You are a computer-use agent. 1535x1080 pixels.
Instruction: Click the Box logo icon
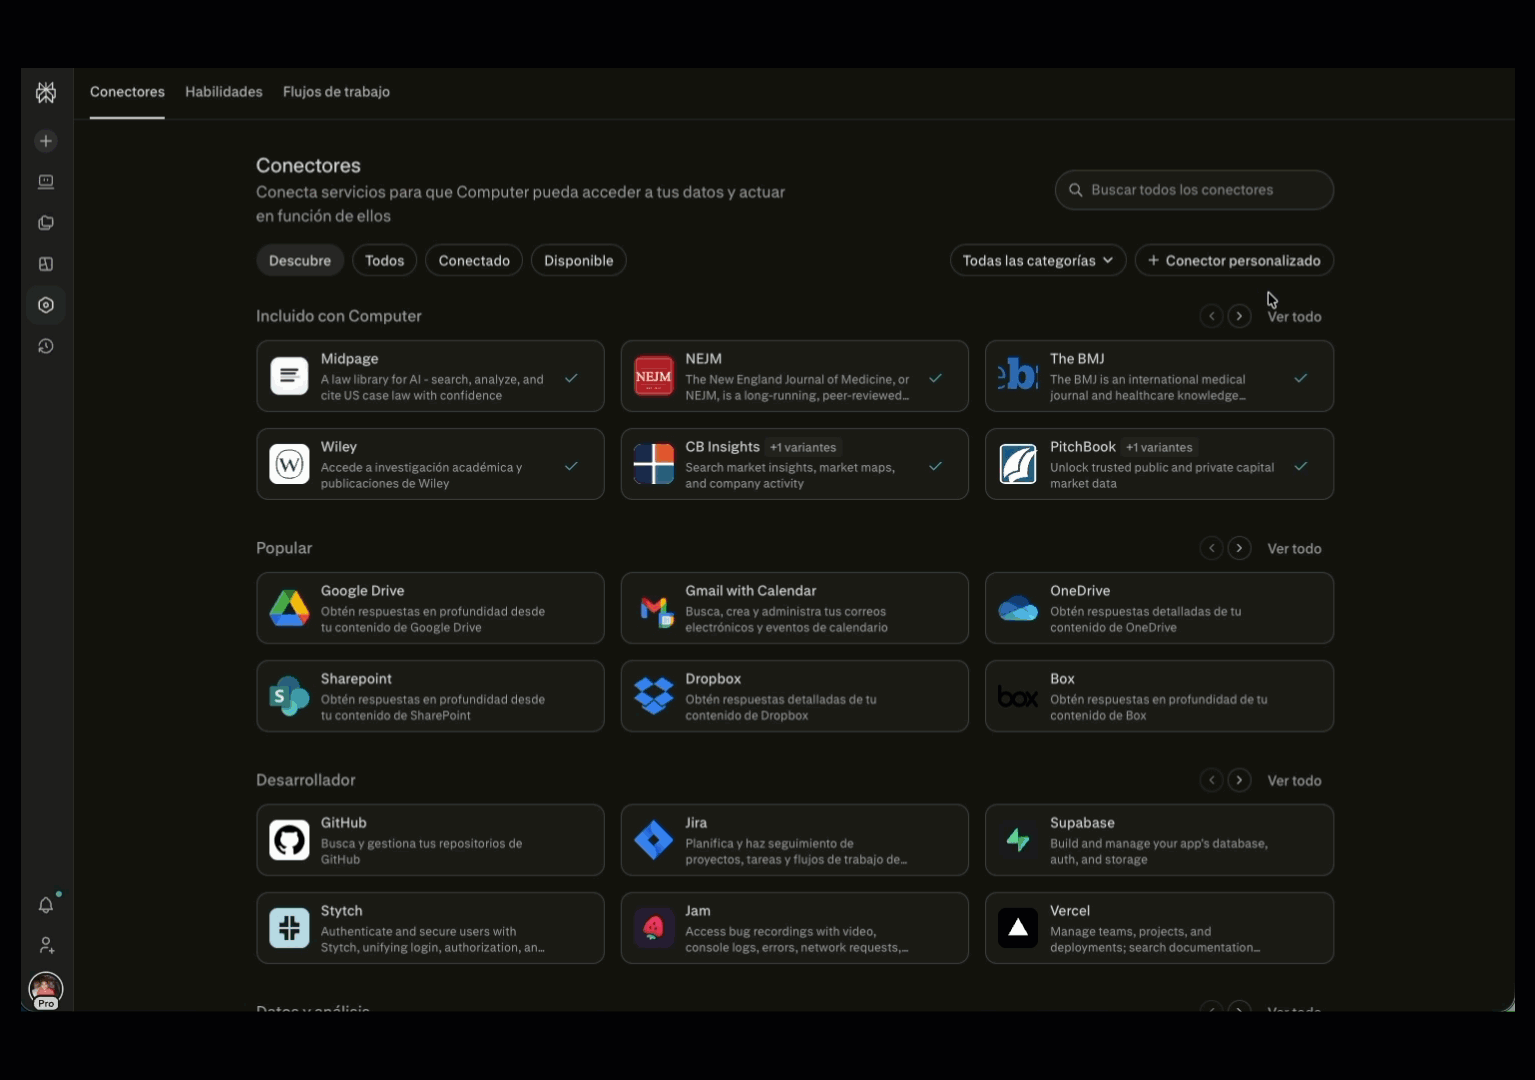tap(1018, 696)
